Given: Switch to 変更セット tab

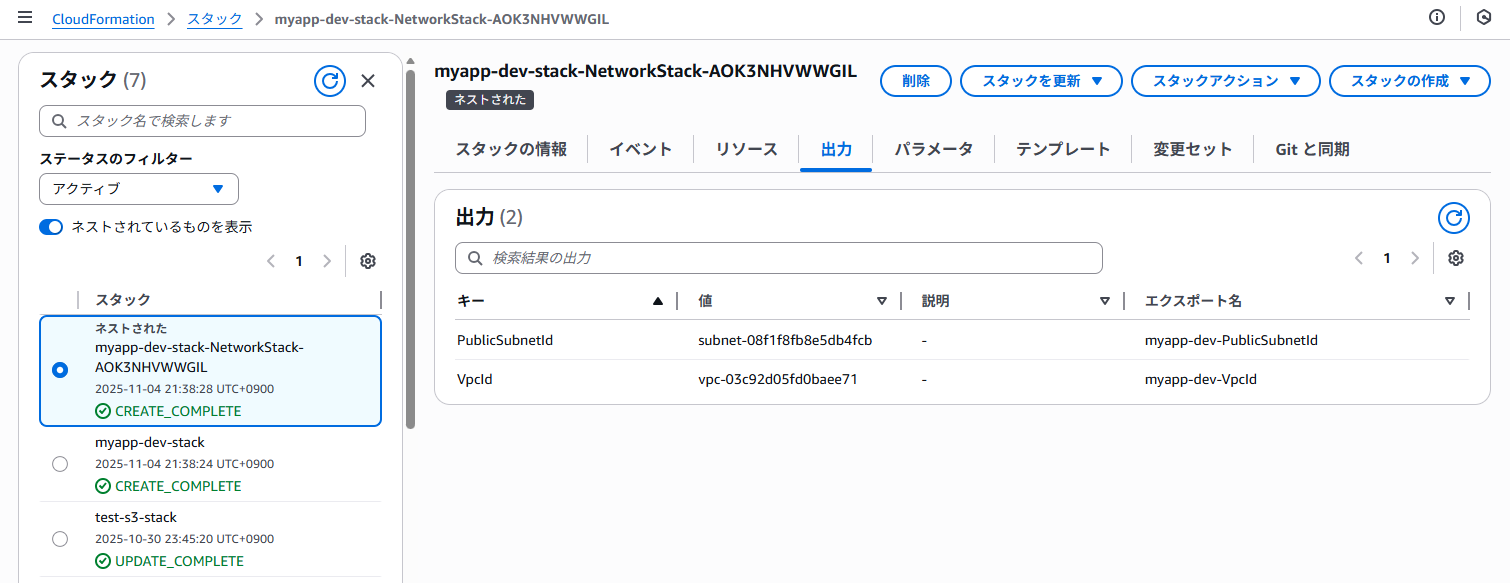Looking at the screenshot, I should [1192, 149].
